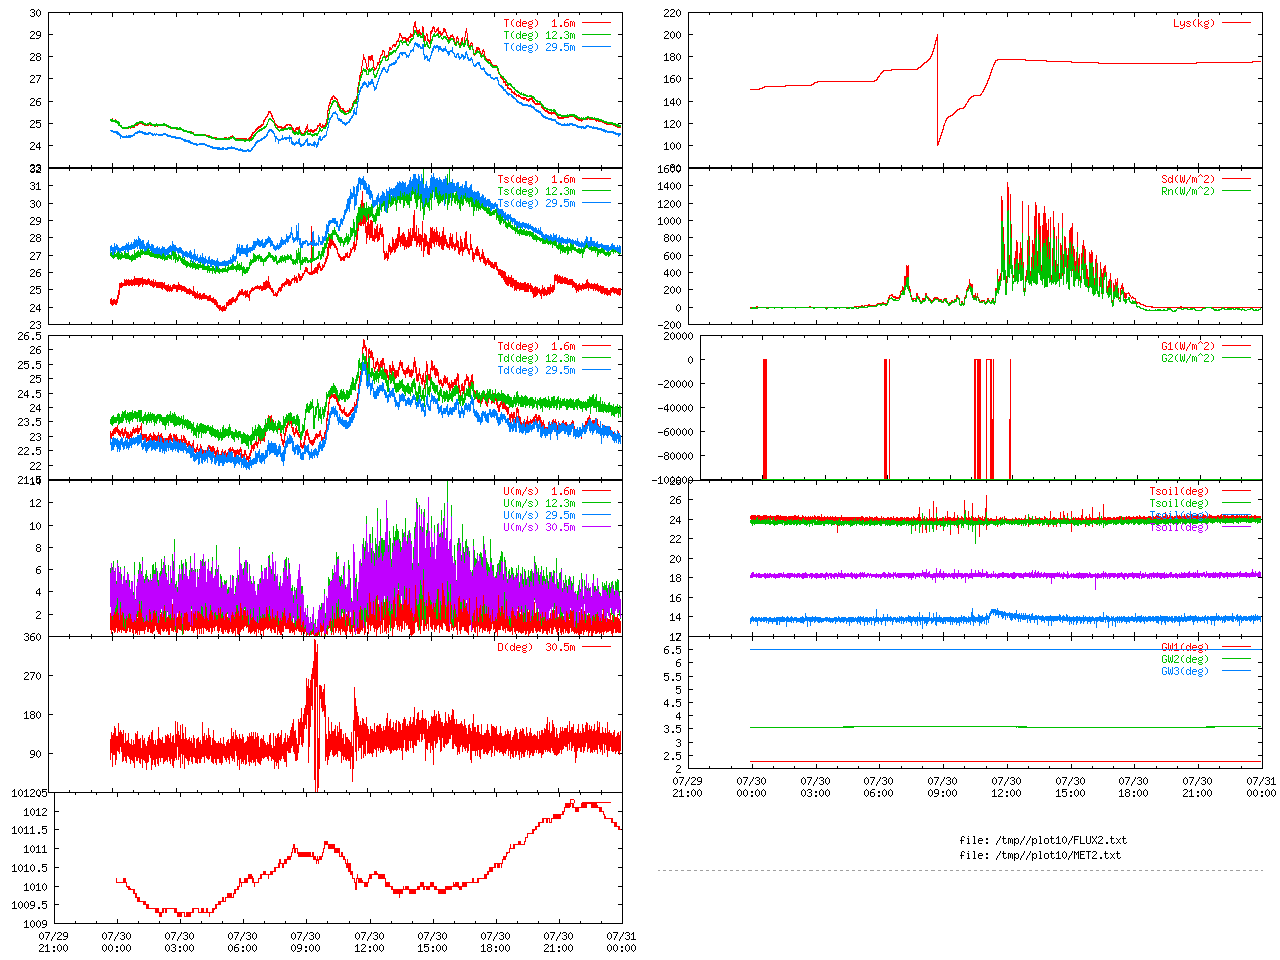Click the green 'Tsoil(deg)' legend entry
This screenshot has height=960, width=1280.
[x=1179, y=504]
